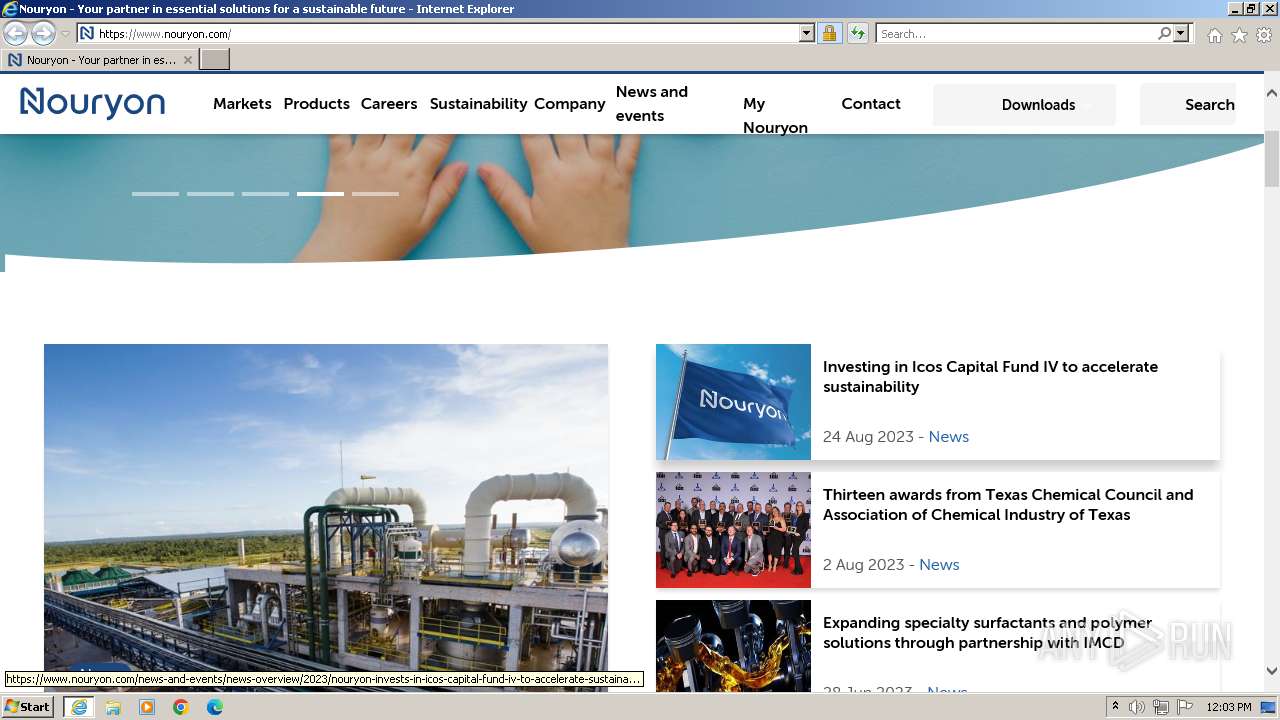
Task: Click News link beside 24 Aug 2023
Action: [948, 437]
